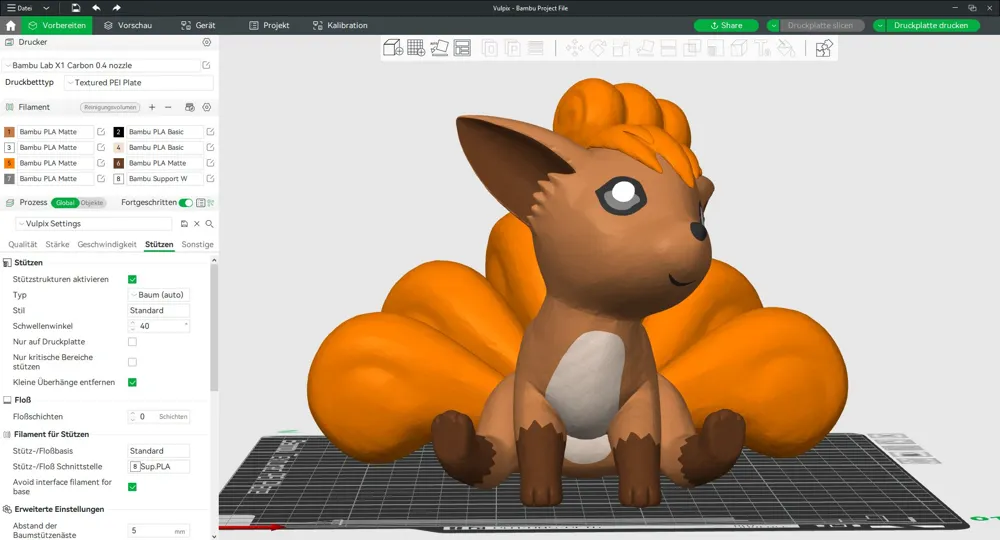Open the Qualität settings tab
1000x540 pixels.
(22, 244)
